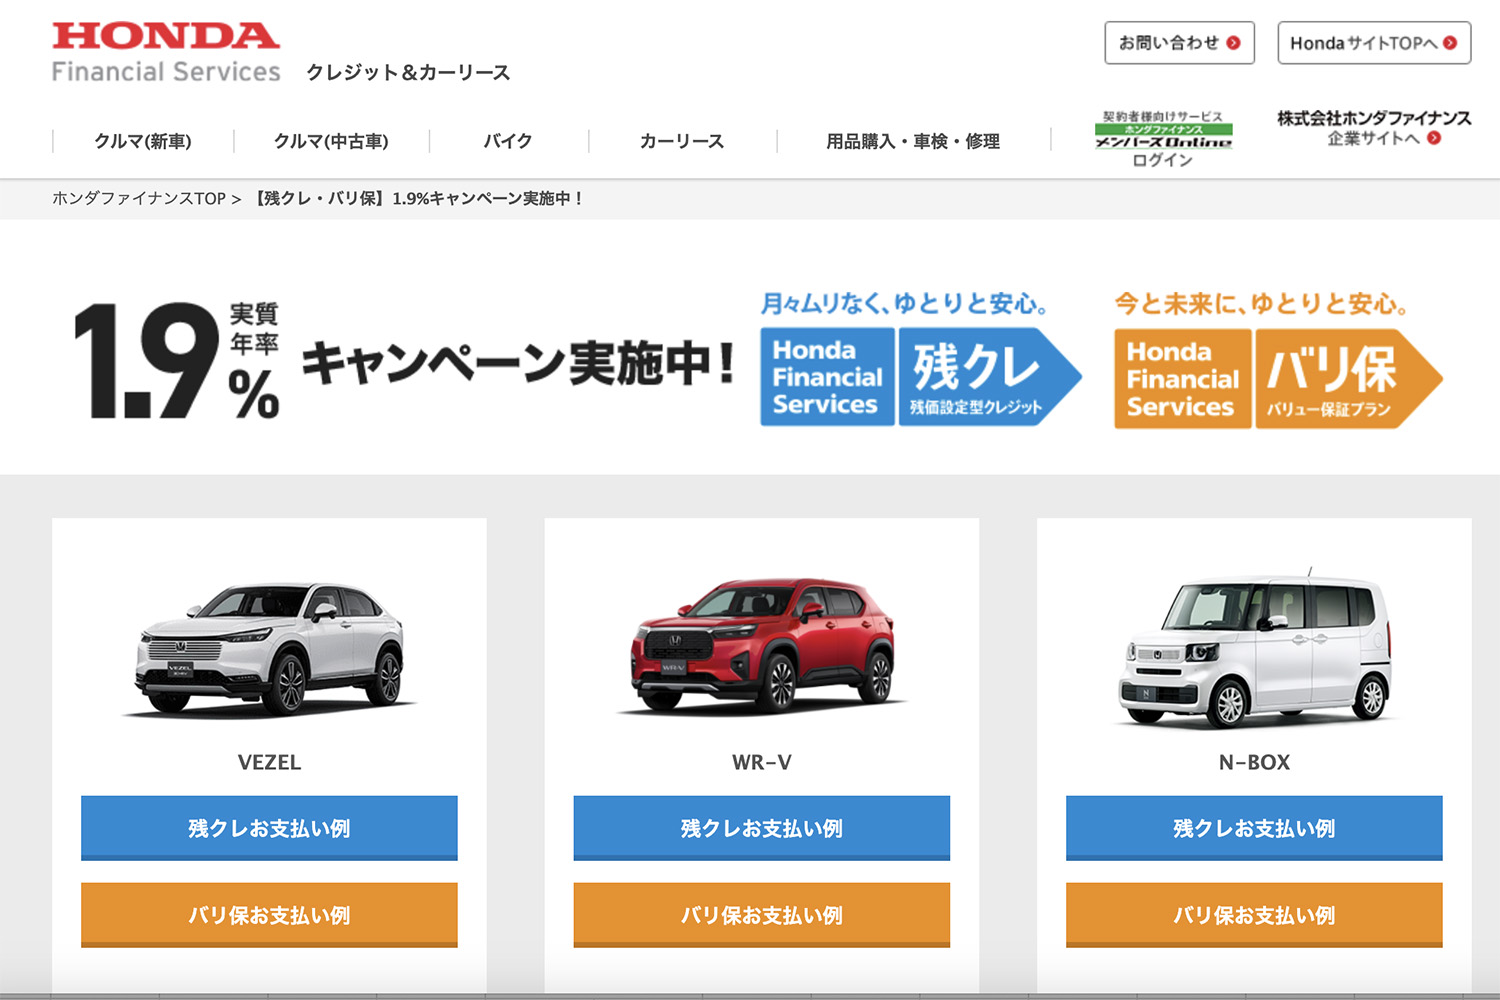This screenshot has height=1000, width=1500.
Task: Open 用品購入・車検・修理 section
Action: click(x=913, y=141)
